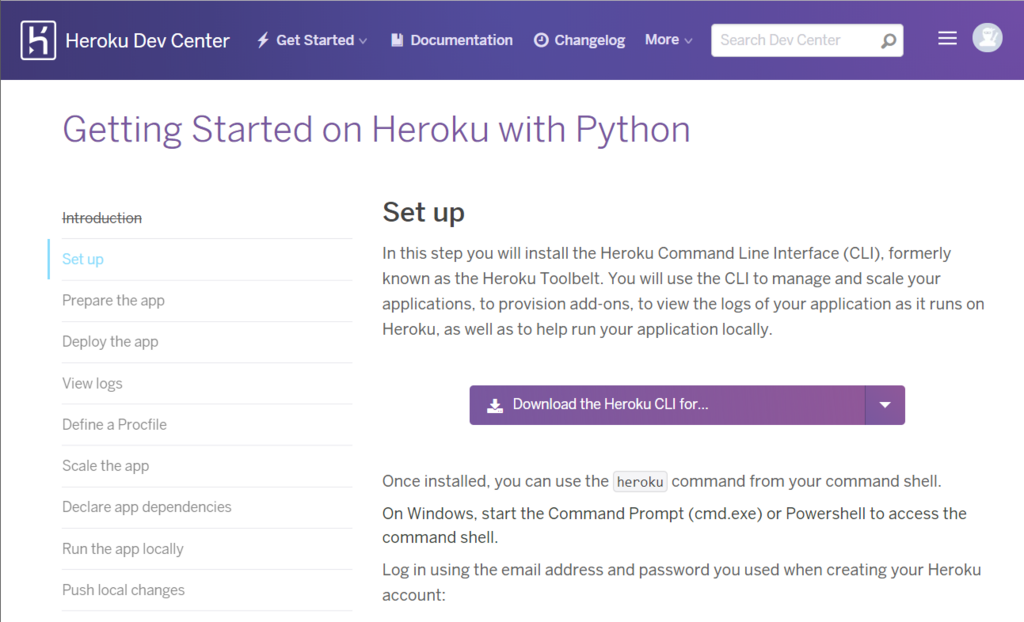Viewport: 1024px width, 622px height.
Task: Open the Prepare the app section
Action: [113, 301]
